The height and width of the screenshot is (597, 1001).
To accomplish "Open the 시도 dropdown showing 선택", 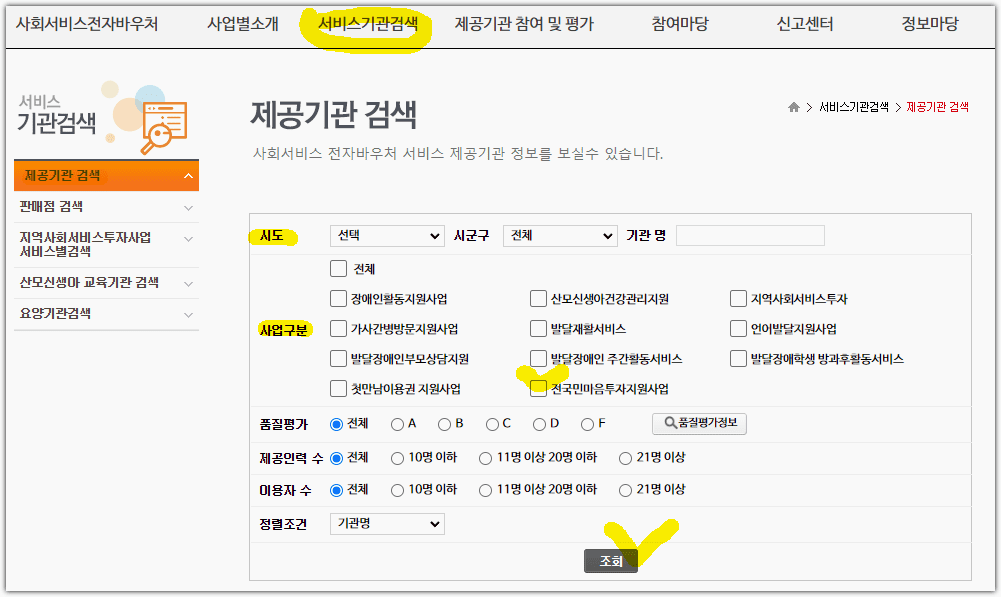I will pyautogui.click(x=387, y=236).
